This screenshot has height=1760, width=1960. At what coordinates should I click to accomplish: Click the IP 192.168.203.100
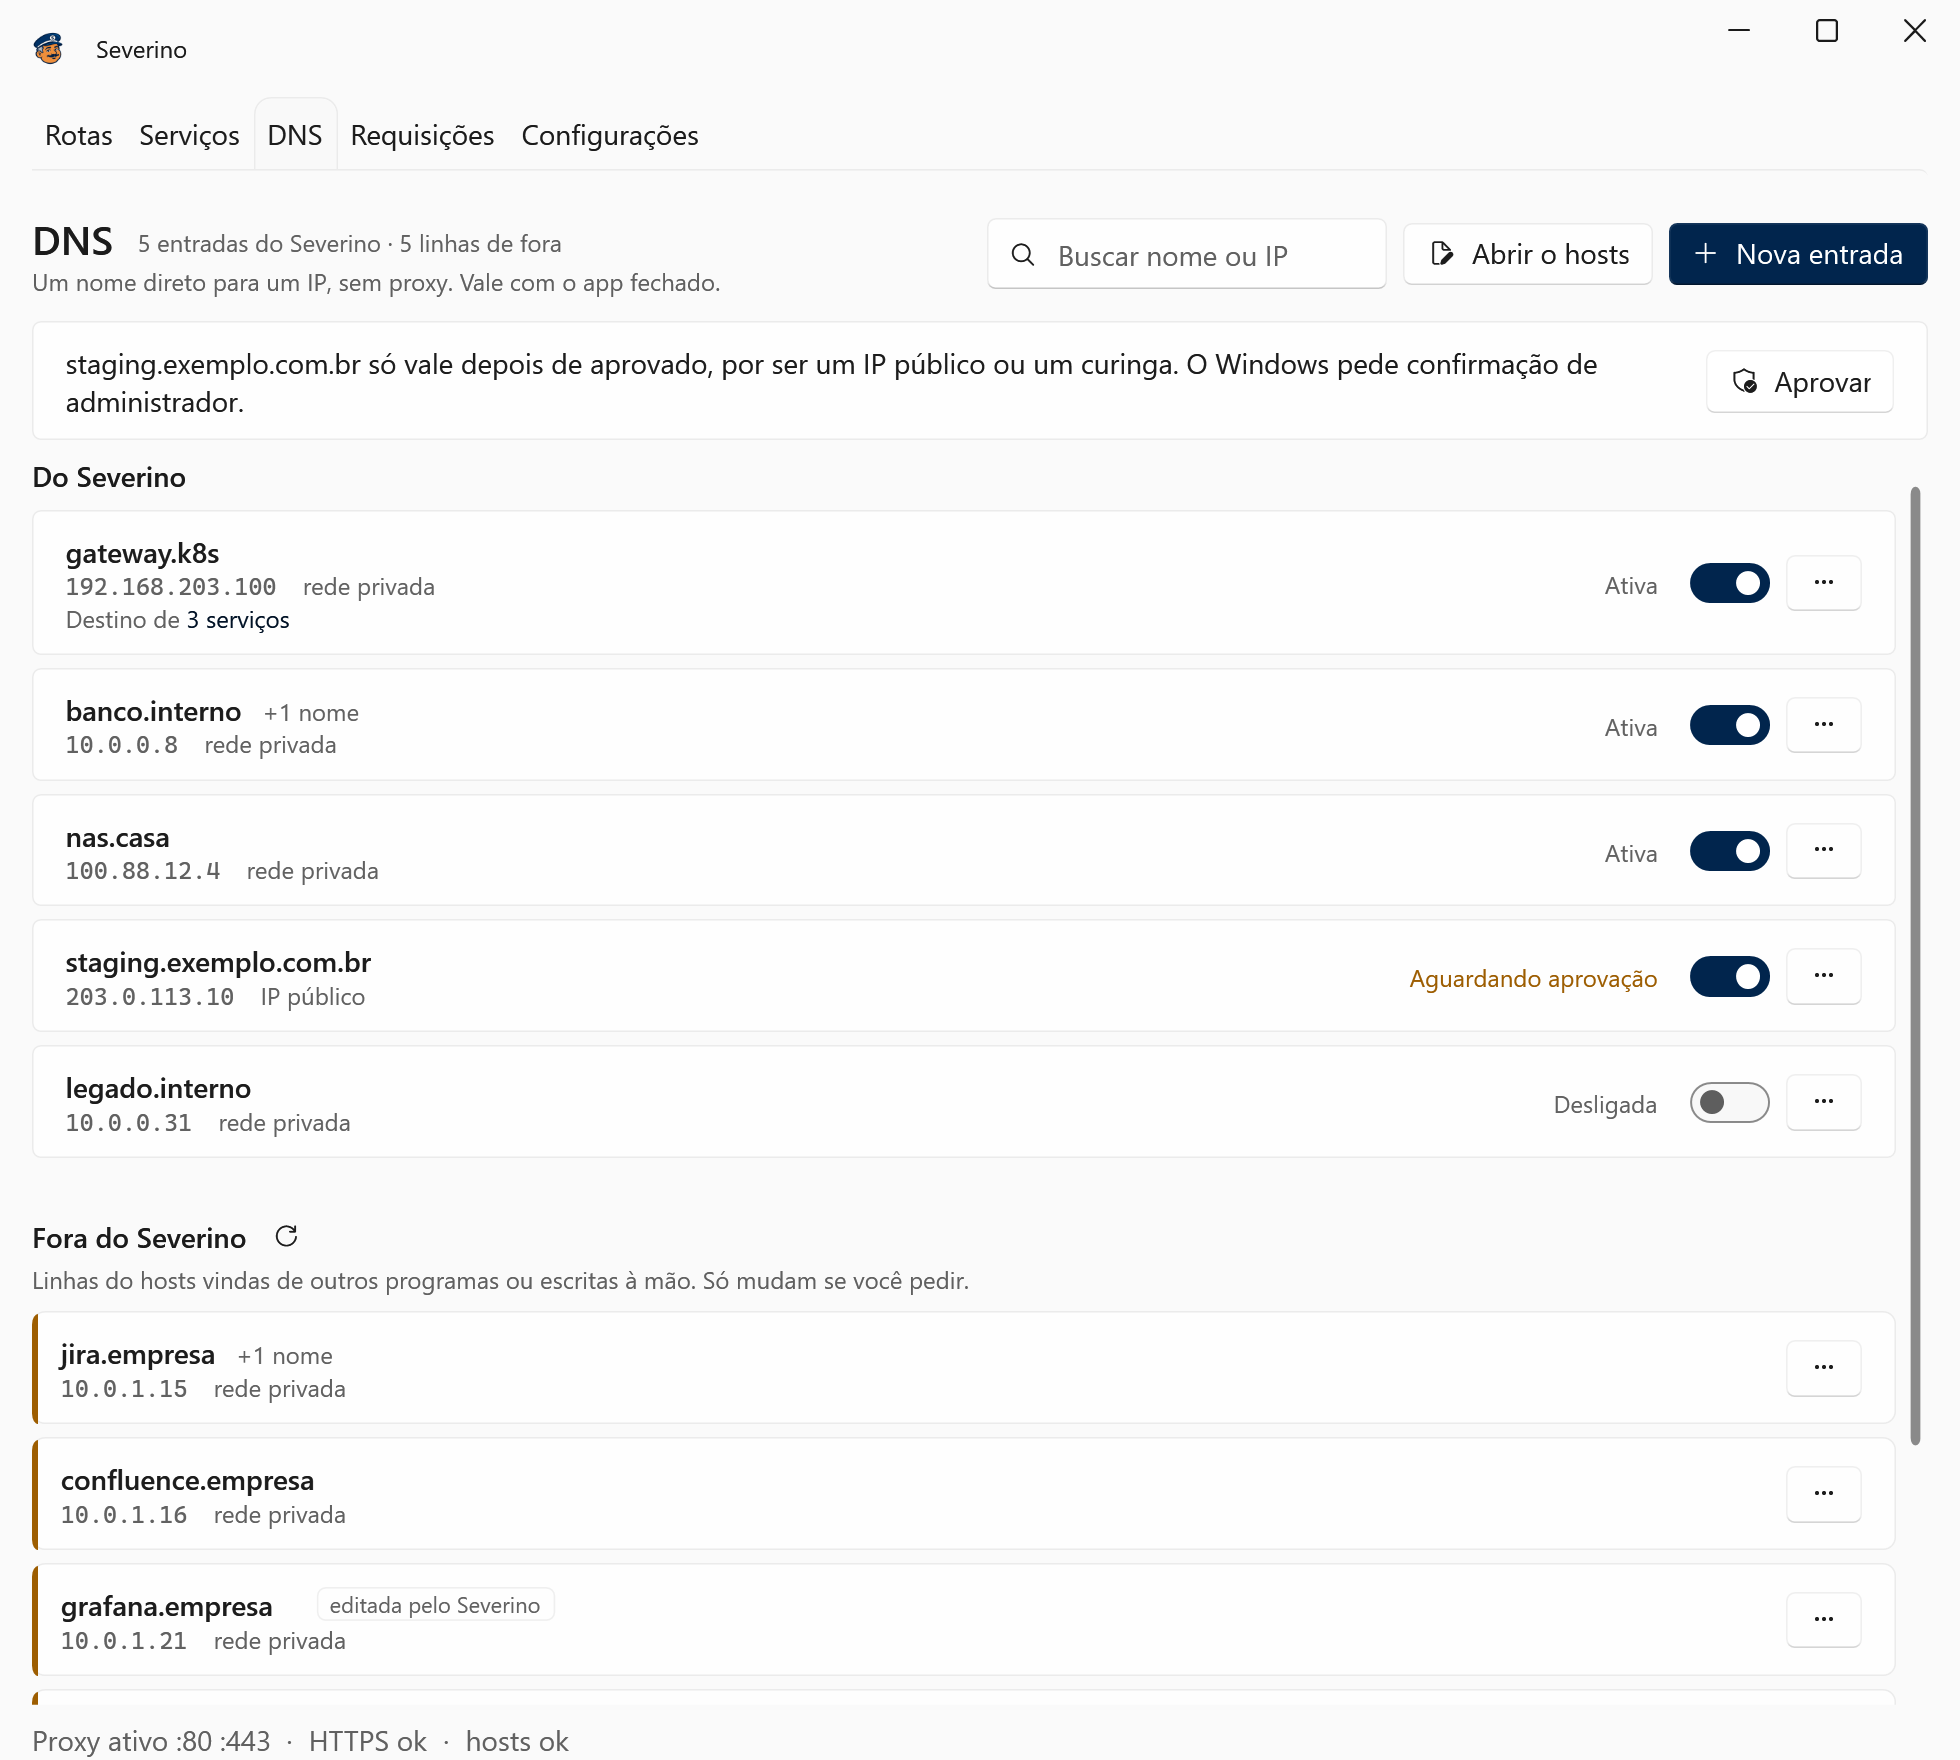pos(171,587)
